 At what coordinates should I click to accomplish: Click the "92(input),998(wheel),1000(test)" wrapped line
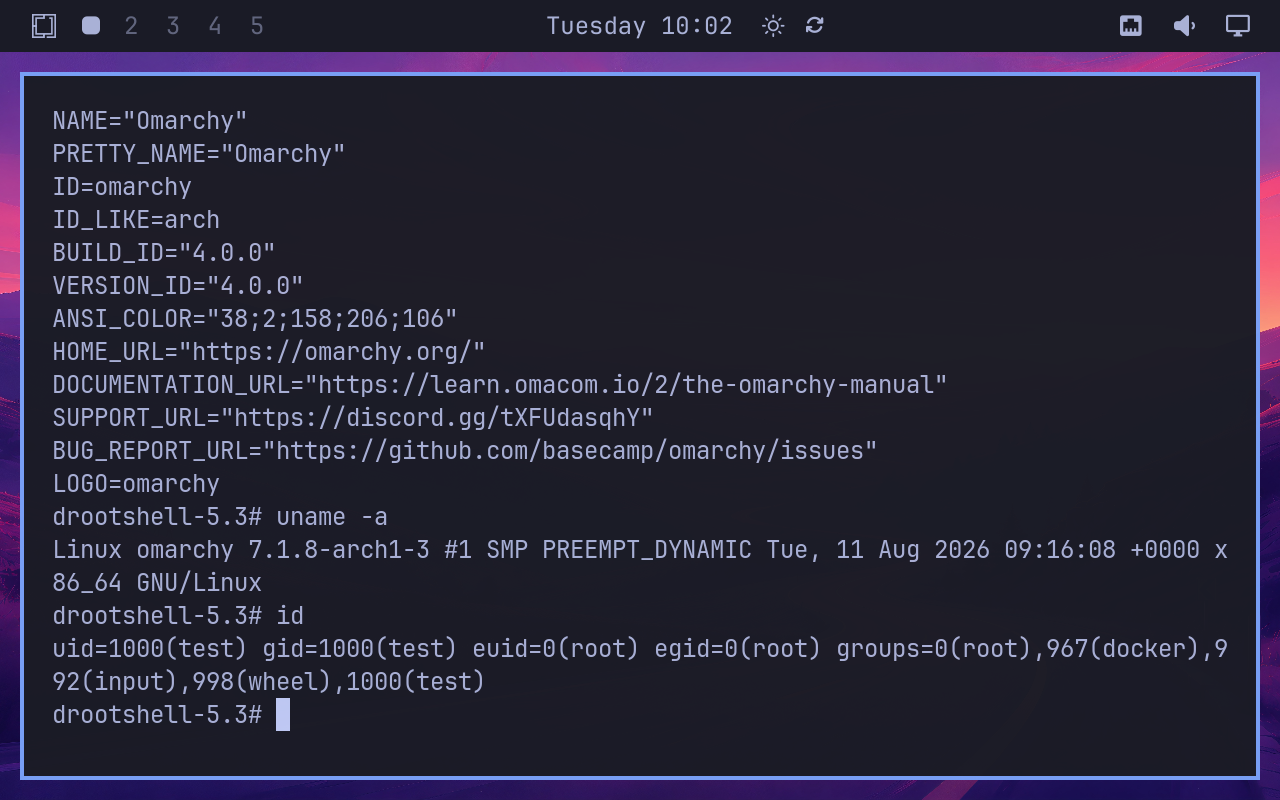[269, 682]
